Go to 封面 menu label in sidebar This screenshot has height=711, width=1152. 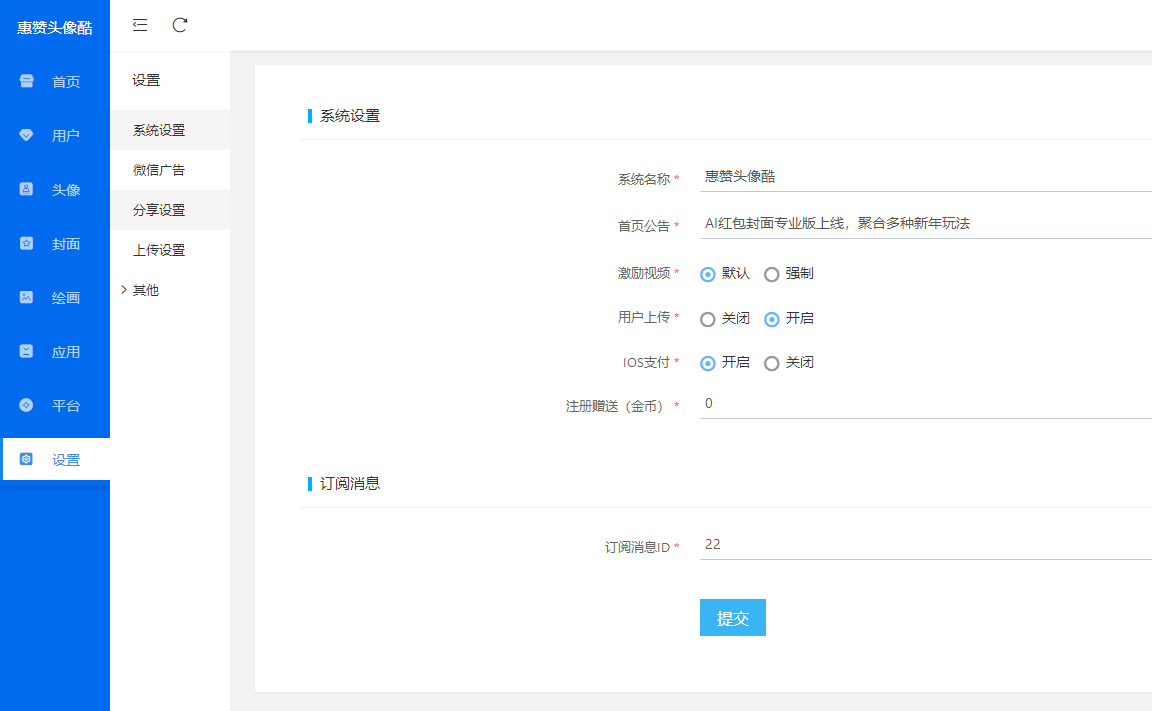click(x=66, y=244)
